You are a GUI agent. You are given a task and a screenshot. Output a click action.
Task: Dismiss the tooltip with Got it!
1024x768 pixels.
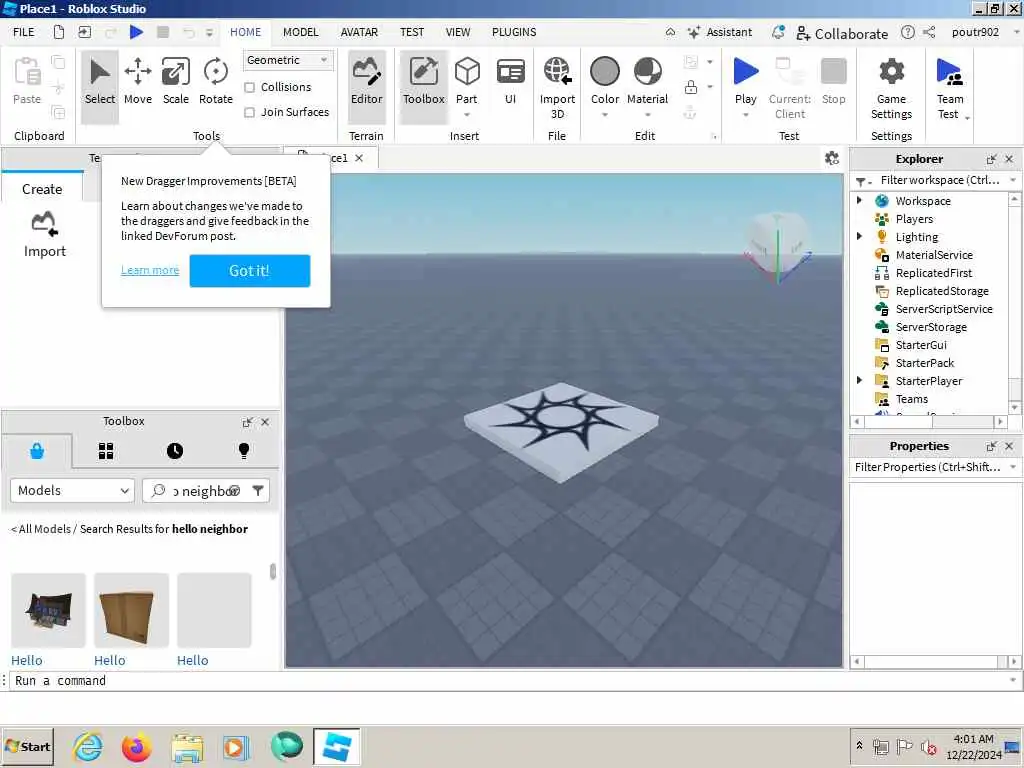249,270
